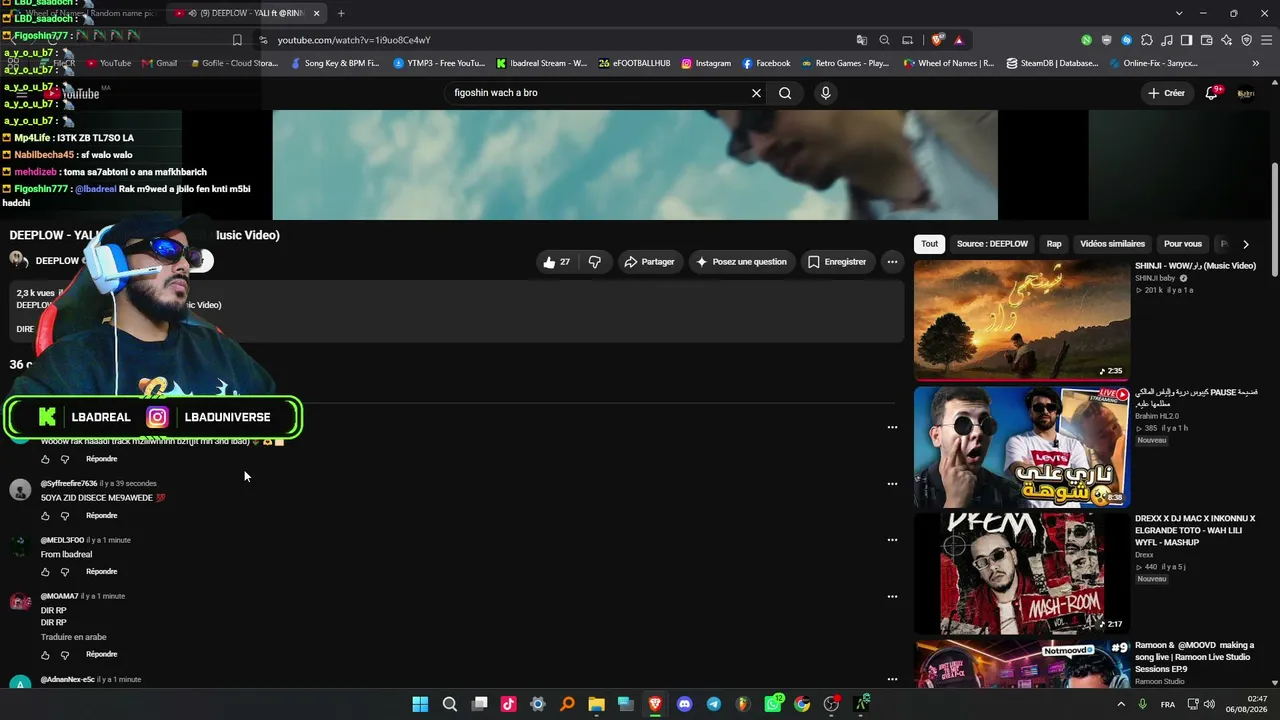Open WhatsApp from the taskbar
1280x720 pixels.
(x=773, y=704)
